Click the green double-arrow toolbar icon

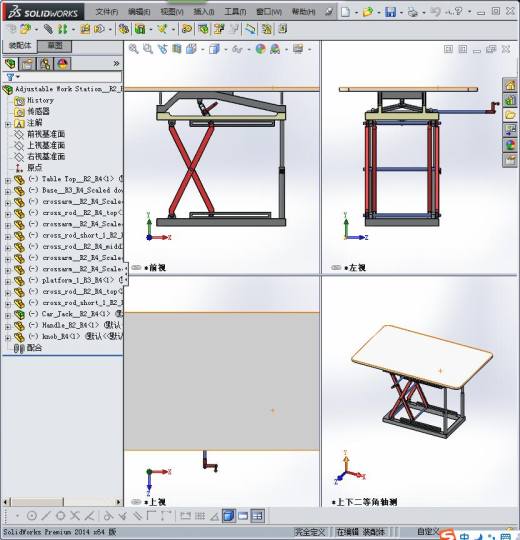63,29
